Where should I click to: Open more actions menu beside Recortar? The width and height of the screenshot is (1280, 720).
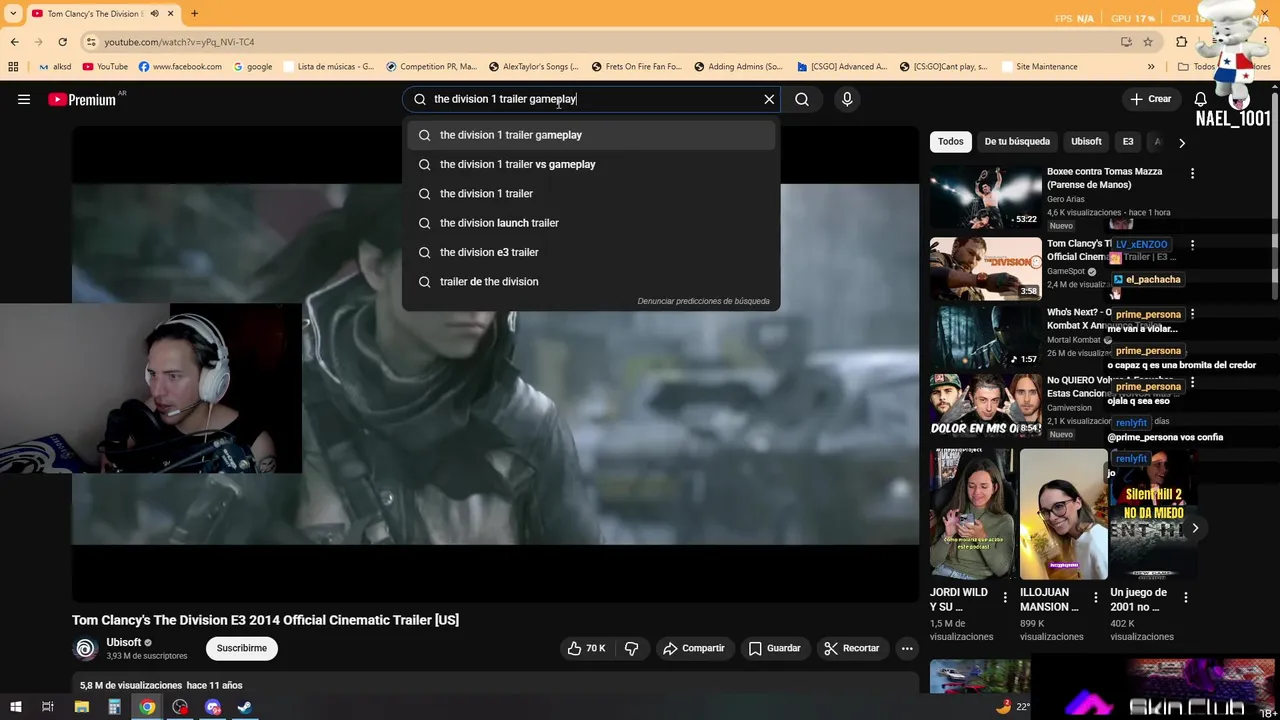907,648
